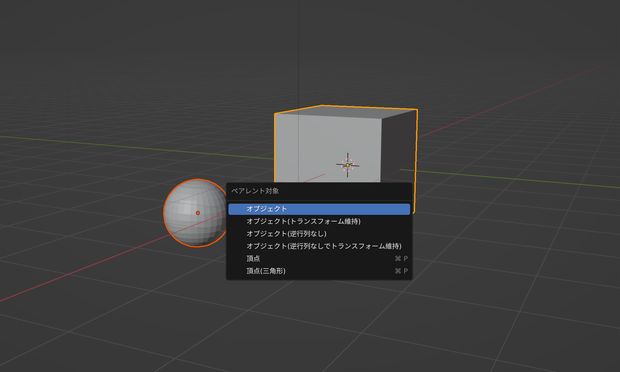Select the 頂点 parent option

click(319, 259)
